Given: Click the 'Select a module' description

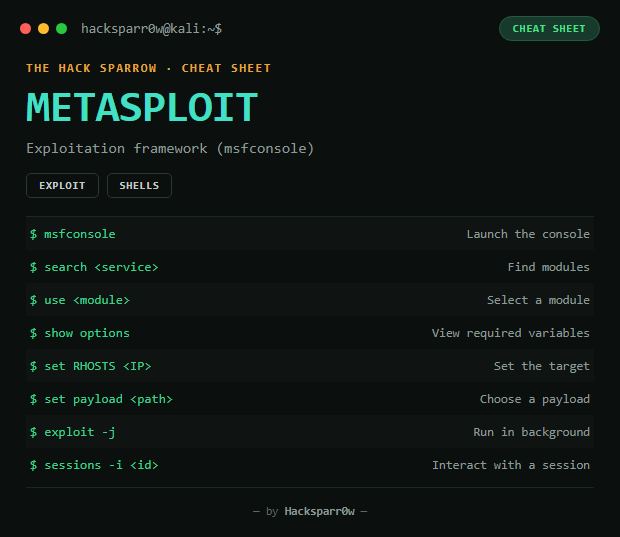Looking at the screenshot, I should point(539,300).
